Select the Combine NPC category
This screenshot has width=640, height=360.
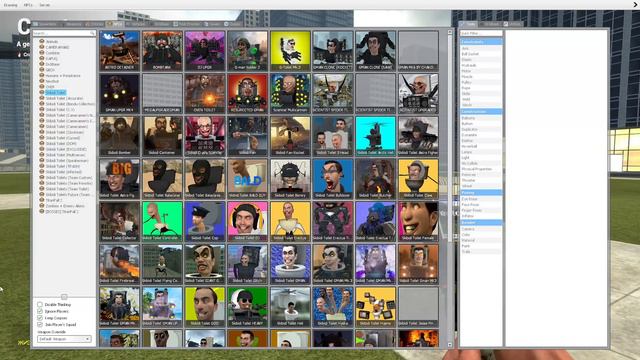[x=53, y=53]
